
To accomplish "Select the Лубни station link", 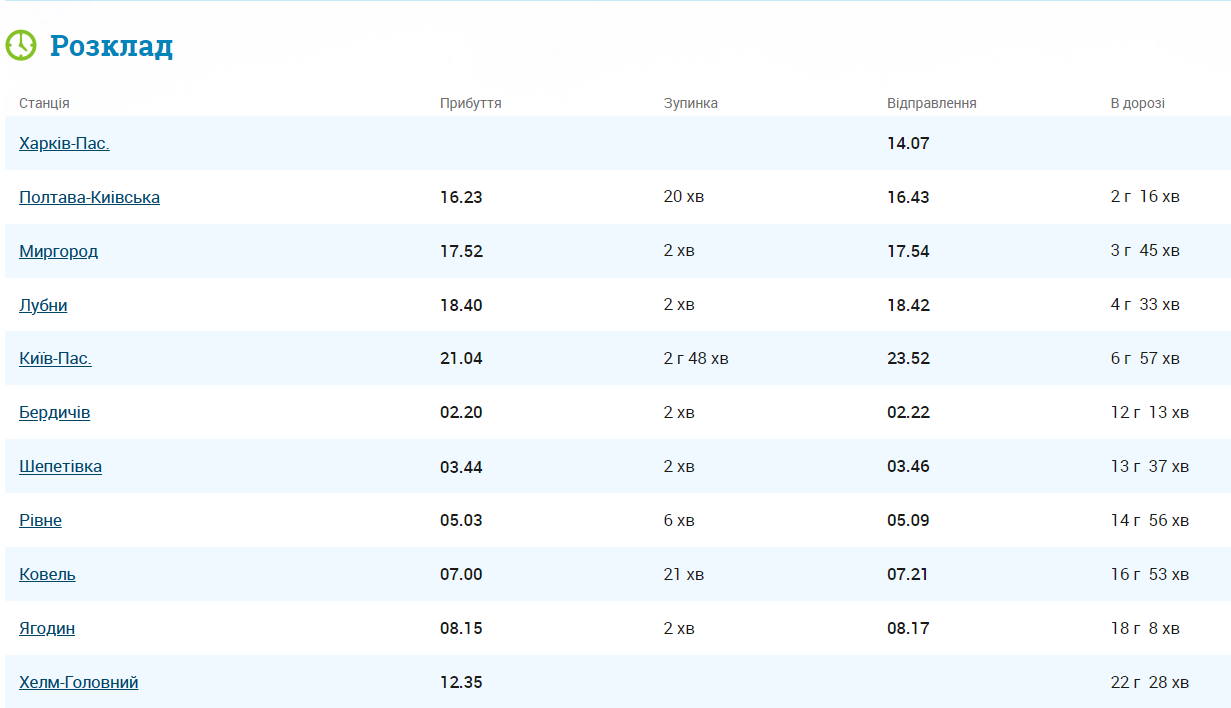I will click(43, 305).
